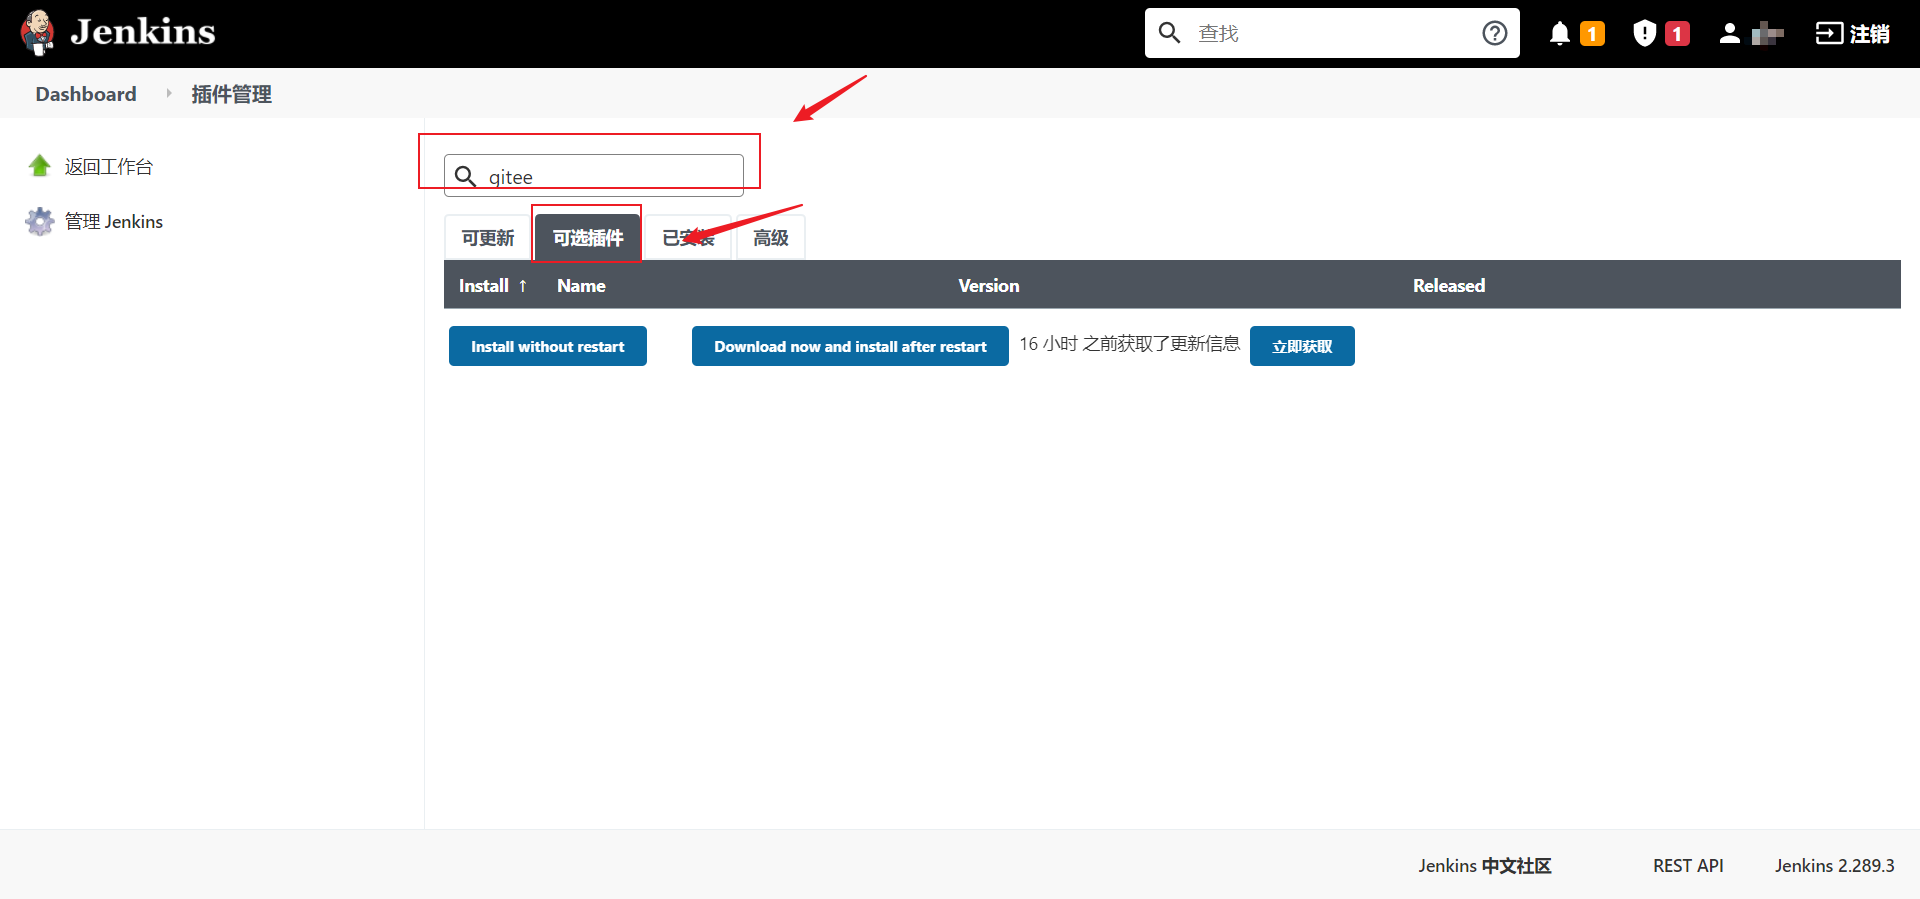Click the Manage Jenkins gear icon
This screenshot has width=1920, height=899.
pyautogui.click(x=40, y=221)
